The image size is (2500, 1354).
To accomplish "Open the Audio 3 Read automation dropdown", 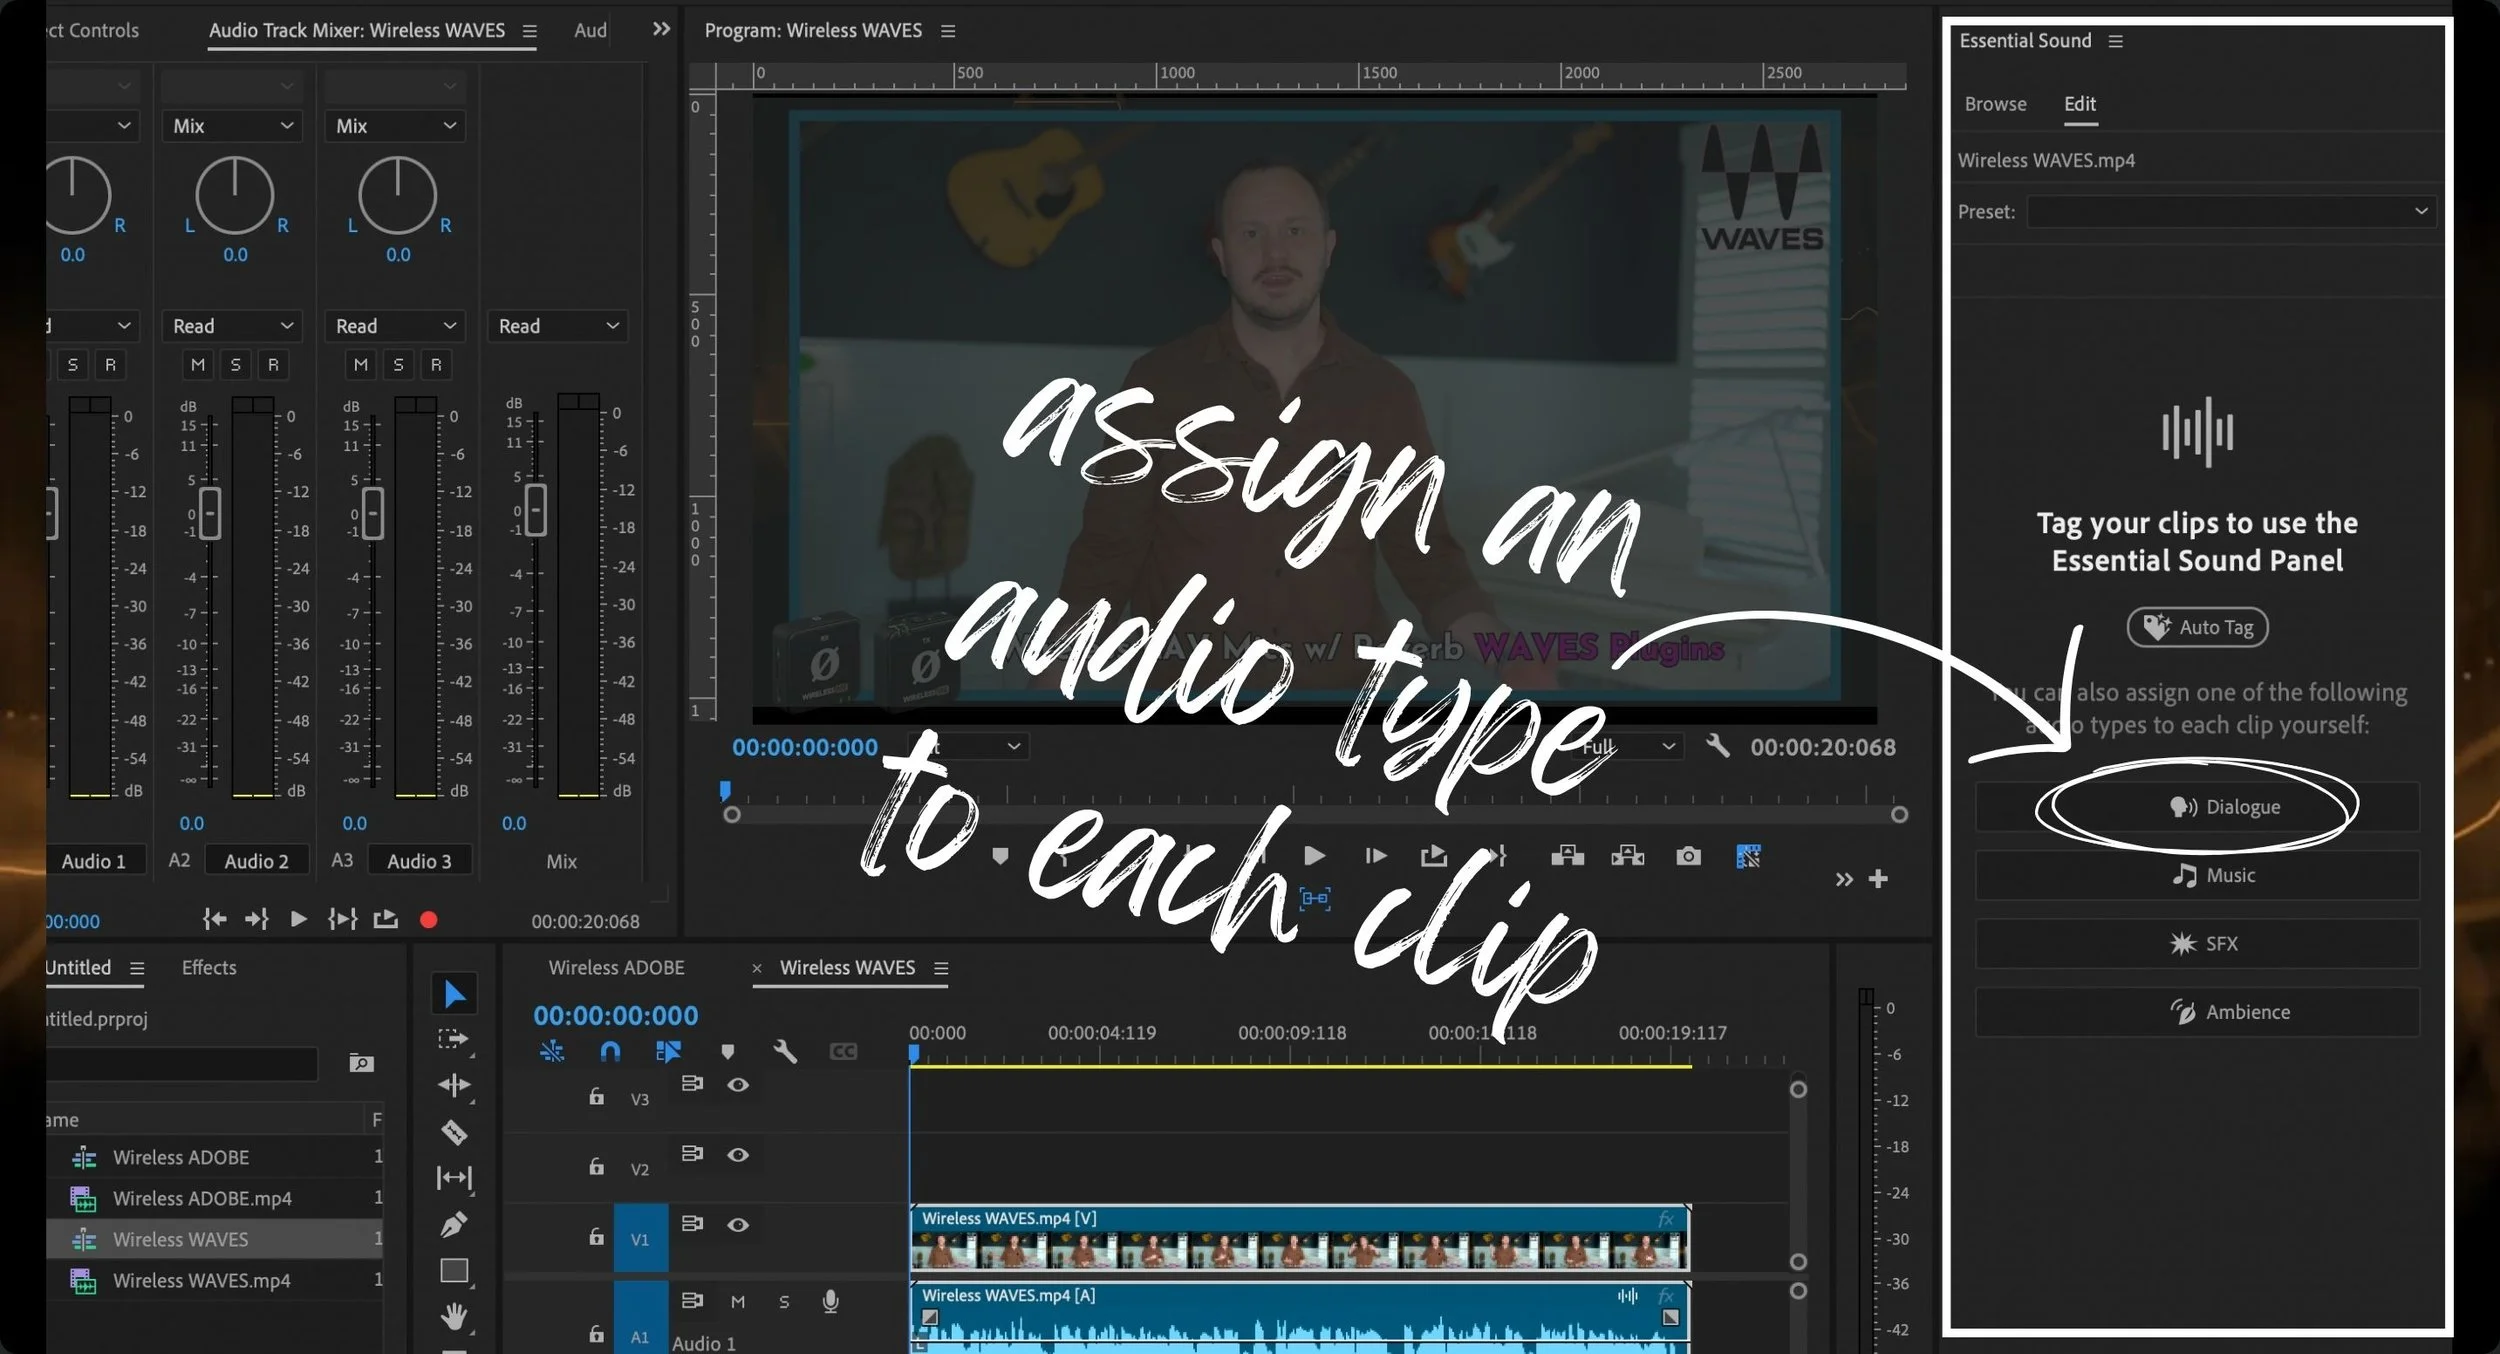I will (x=395, y=326).
